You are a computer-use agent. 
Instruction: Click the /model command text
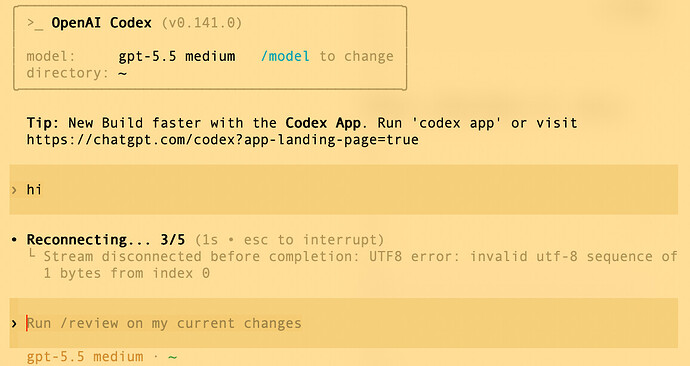285,56
